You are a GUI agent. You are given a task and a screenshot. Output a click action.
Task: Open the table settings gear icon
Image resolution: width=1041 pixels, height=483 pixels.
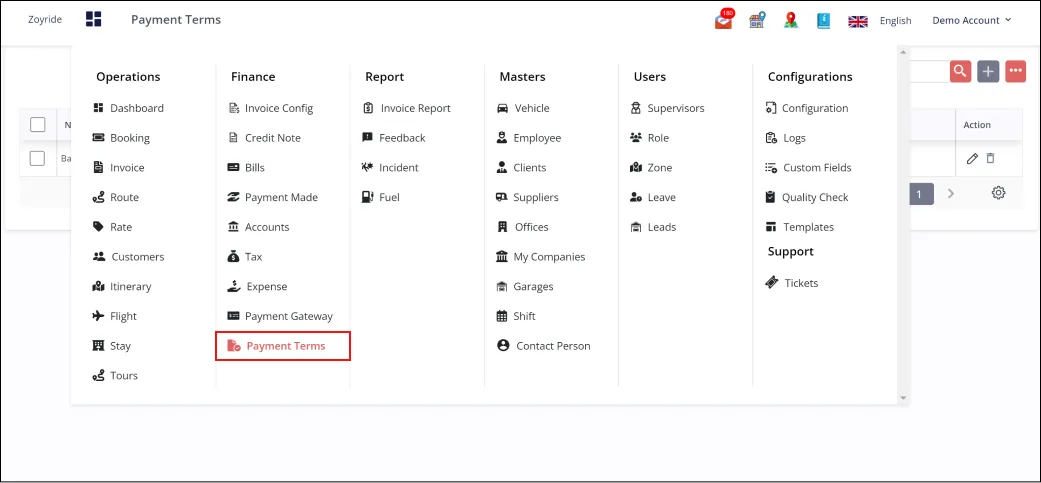998,193
